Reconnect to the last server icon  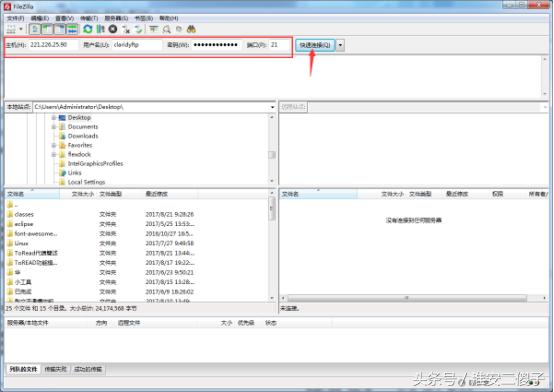[138, 29]
